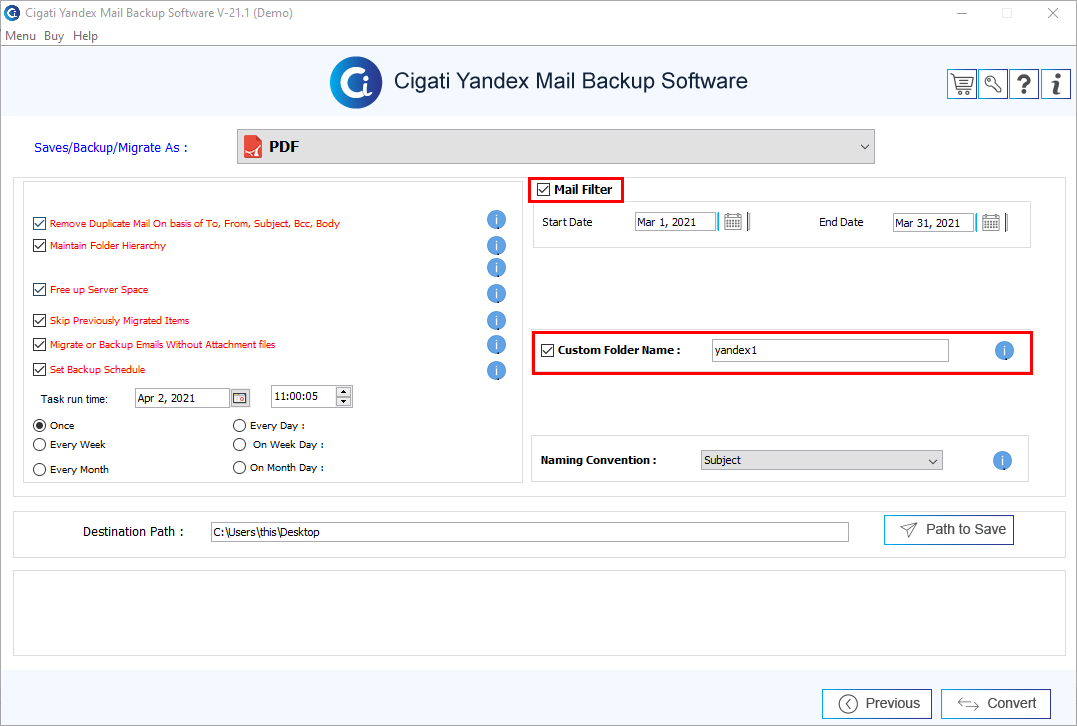The height and width of the screenshot is (726, 1077).
Task: Show info for Set Backup Schedule option
Action: pos(496,371)
